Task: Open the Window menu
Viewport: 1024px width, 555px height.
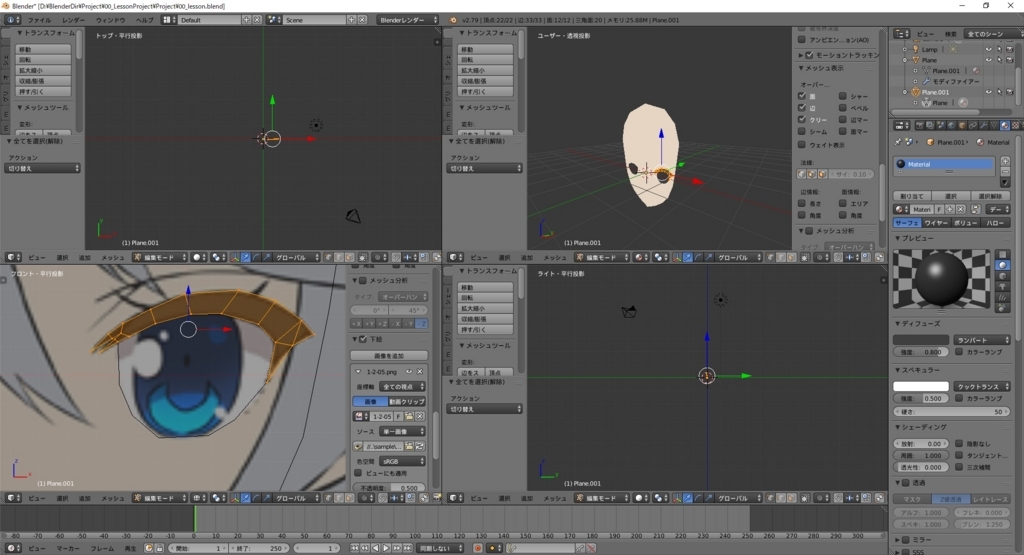Action: (x=110, y=20)
